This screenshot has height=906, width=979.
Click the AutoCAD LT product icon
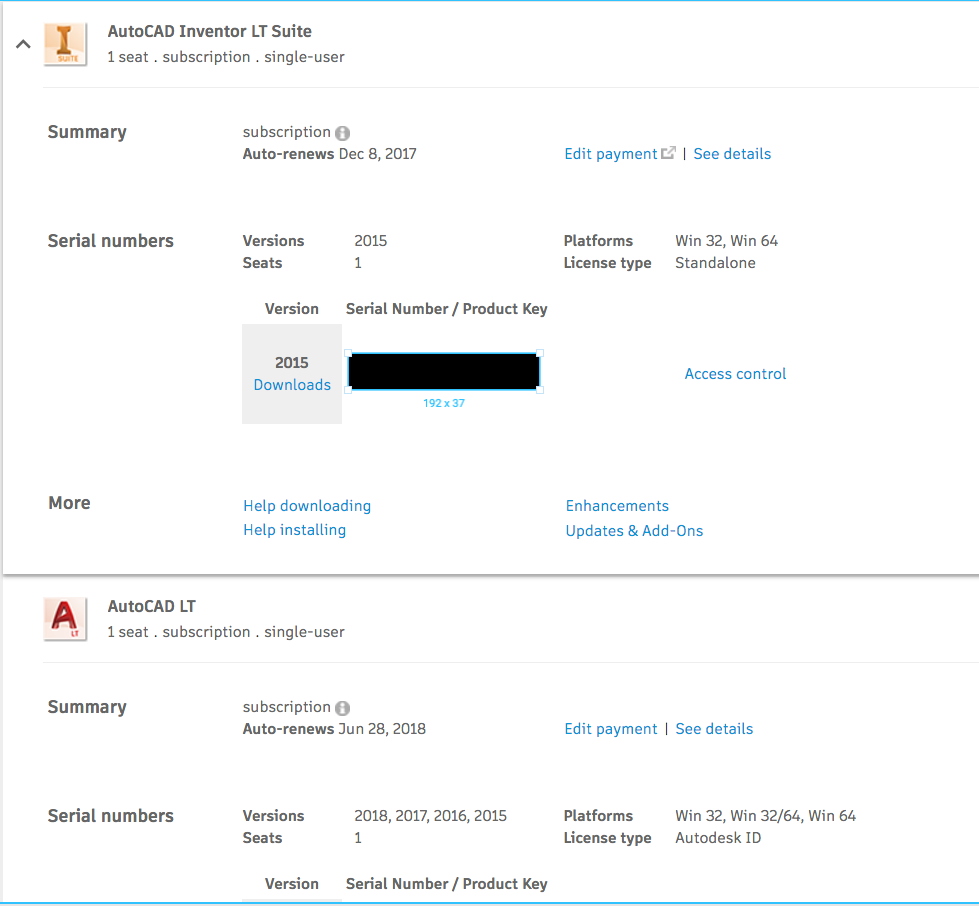[64, 618]
